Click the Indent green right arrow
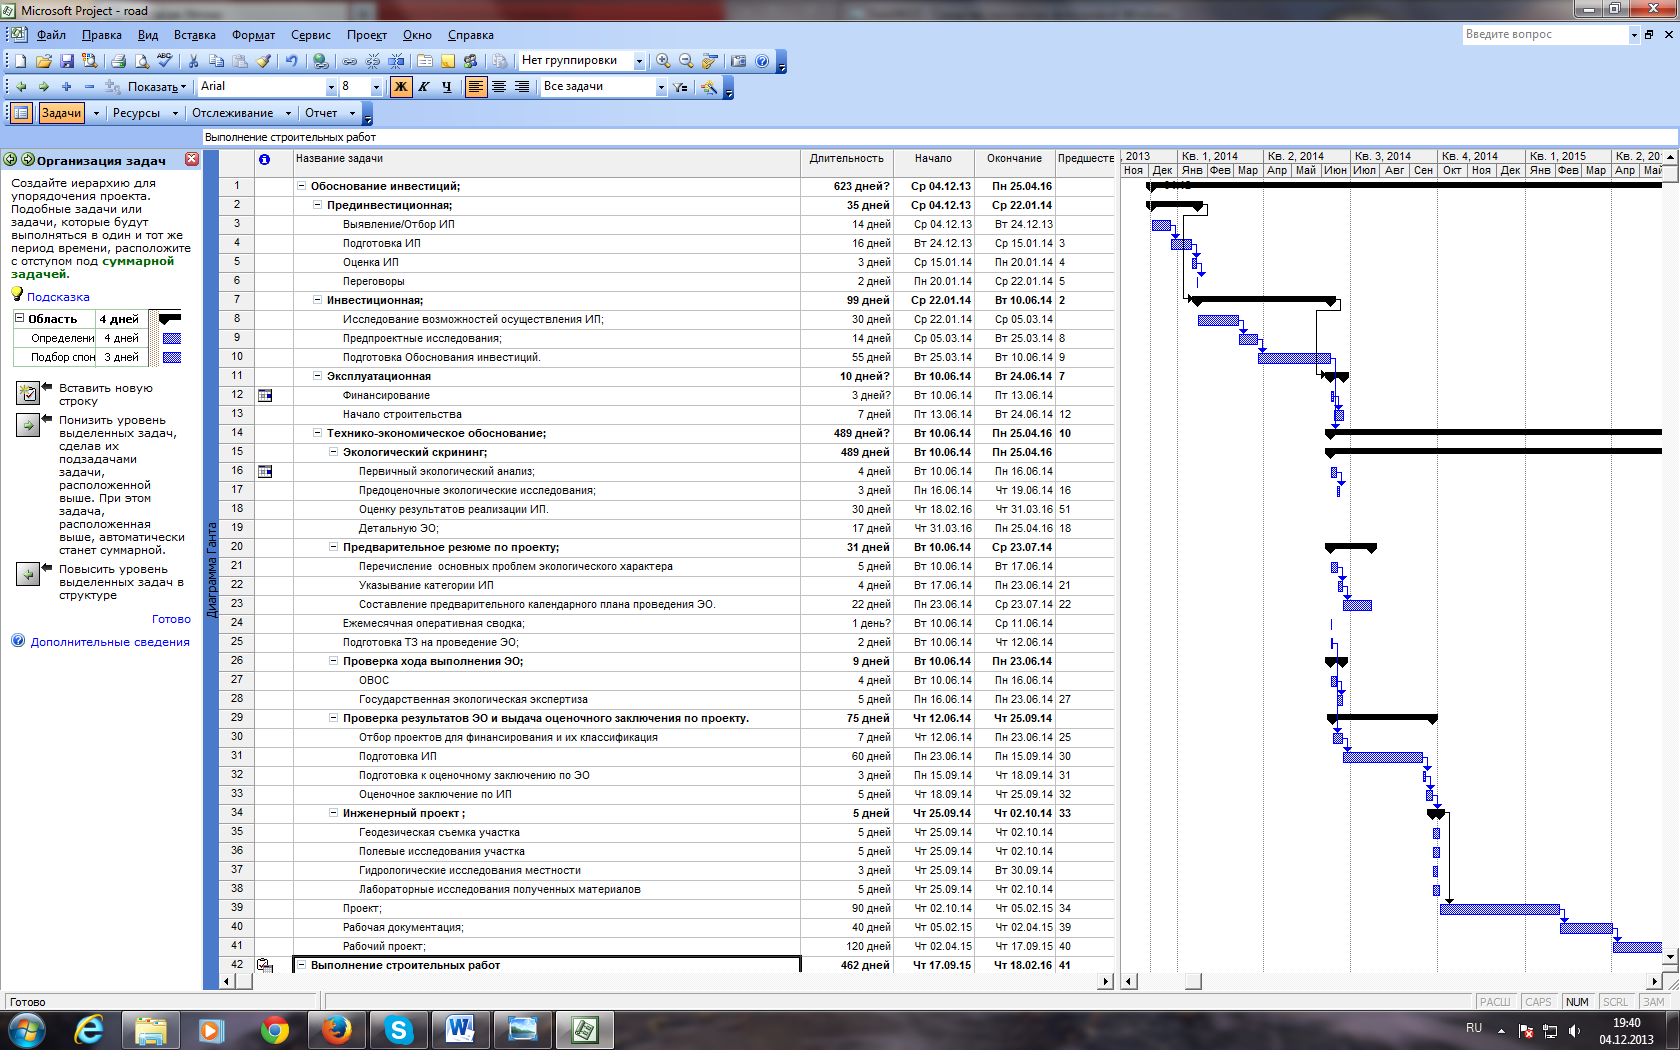This screenshot has width=1680, height=1050. pos(44,87)
